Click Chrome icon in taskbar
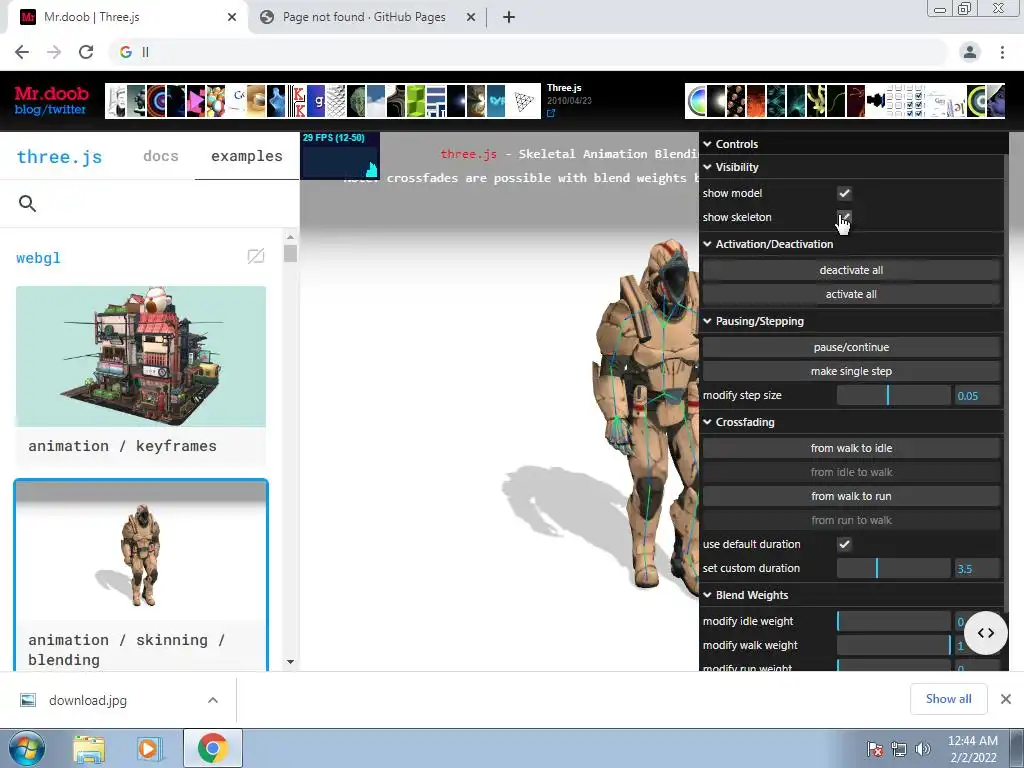This screenshot has width=1024, height=768. point(212,748)
